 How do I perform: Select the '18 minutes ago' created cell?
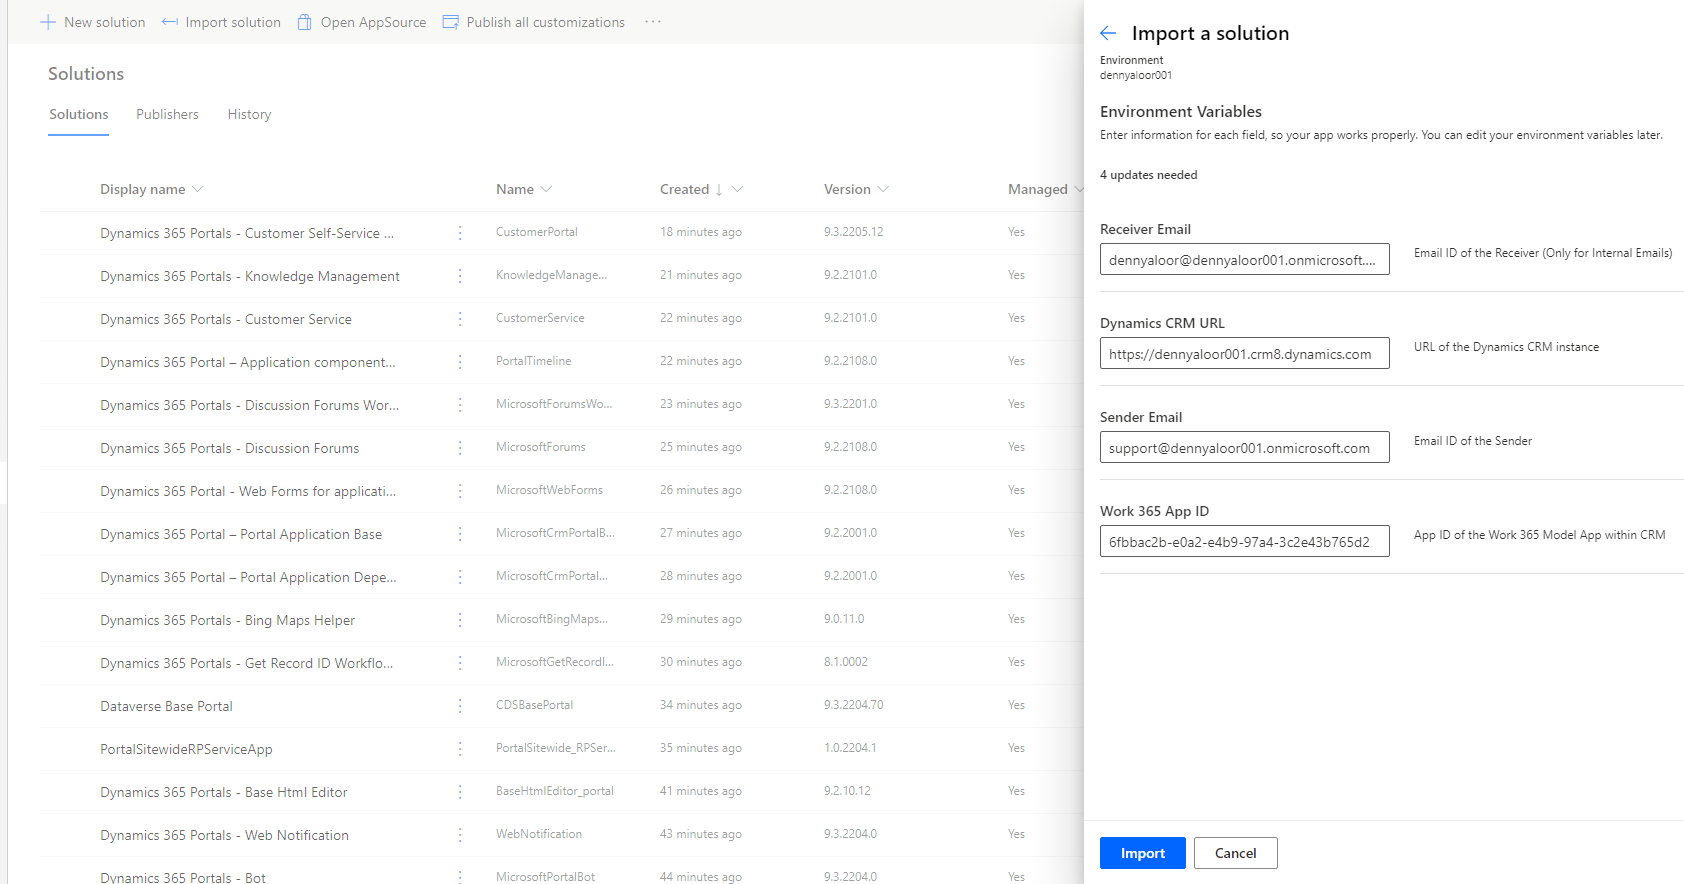(x=701, y=232)
